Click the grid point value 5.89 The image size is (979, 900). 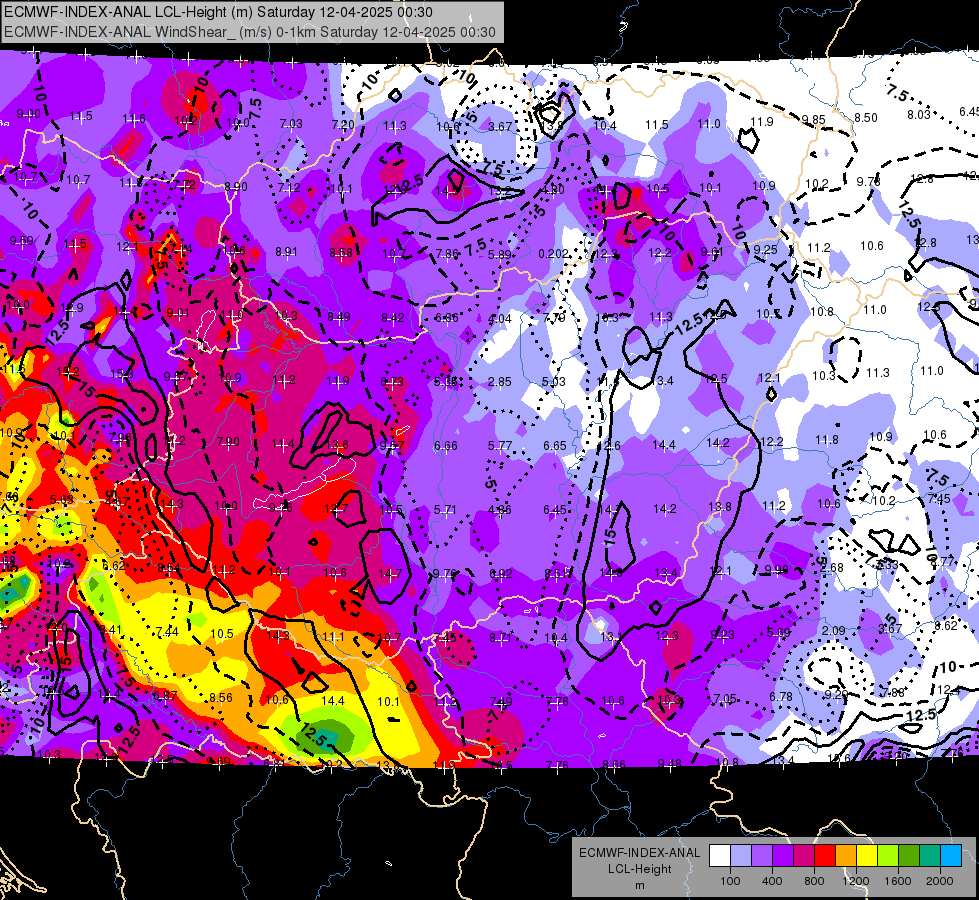(x=499, y=254)
